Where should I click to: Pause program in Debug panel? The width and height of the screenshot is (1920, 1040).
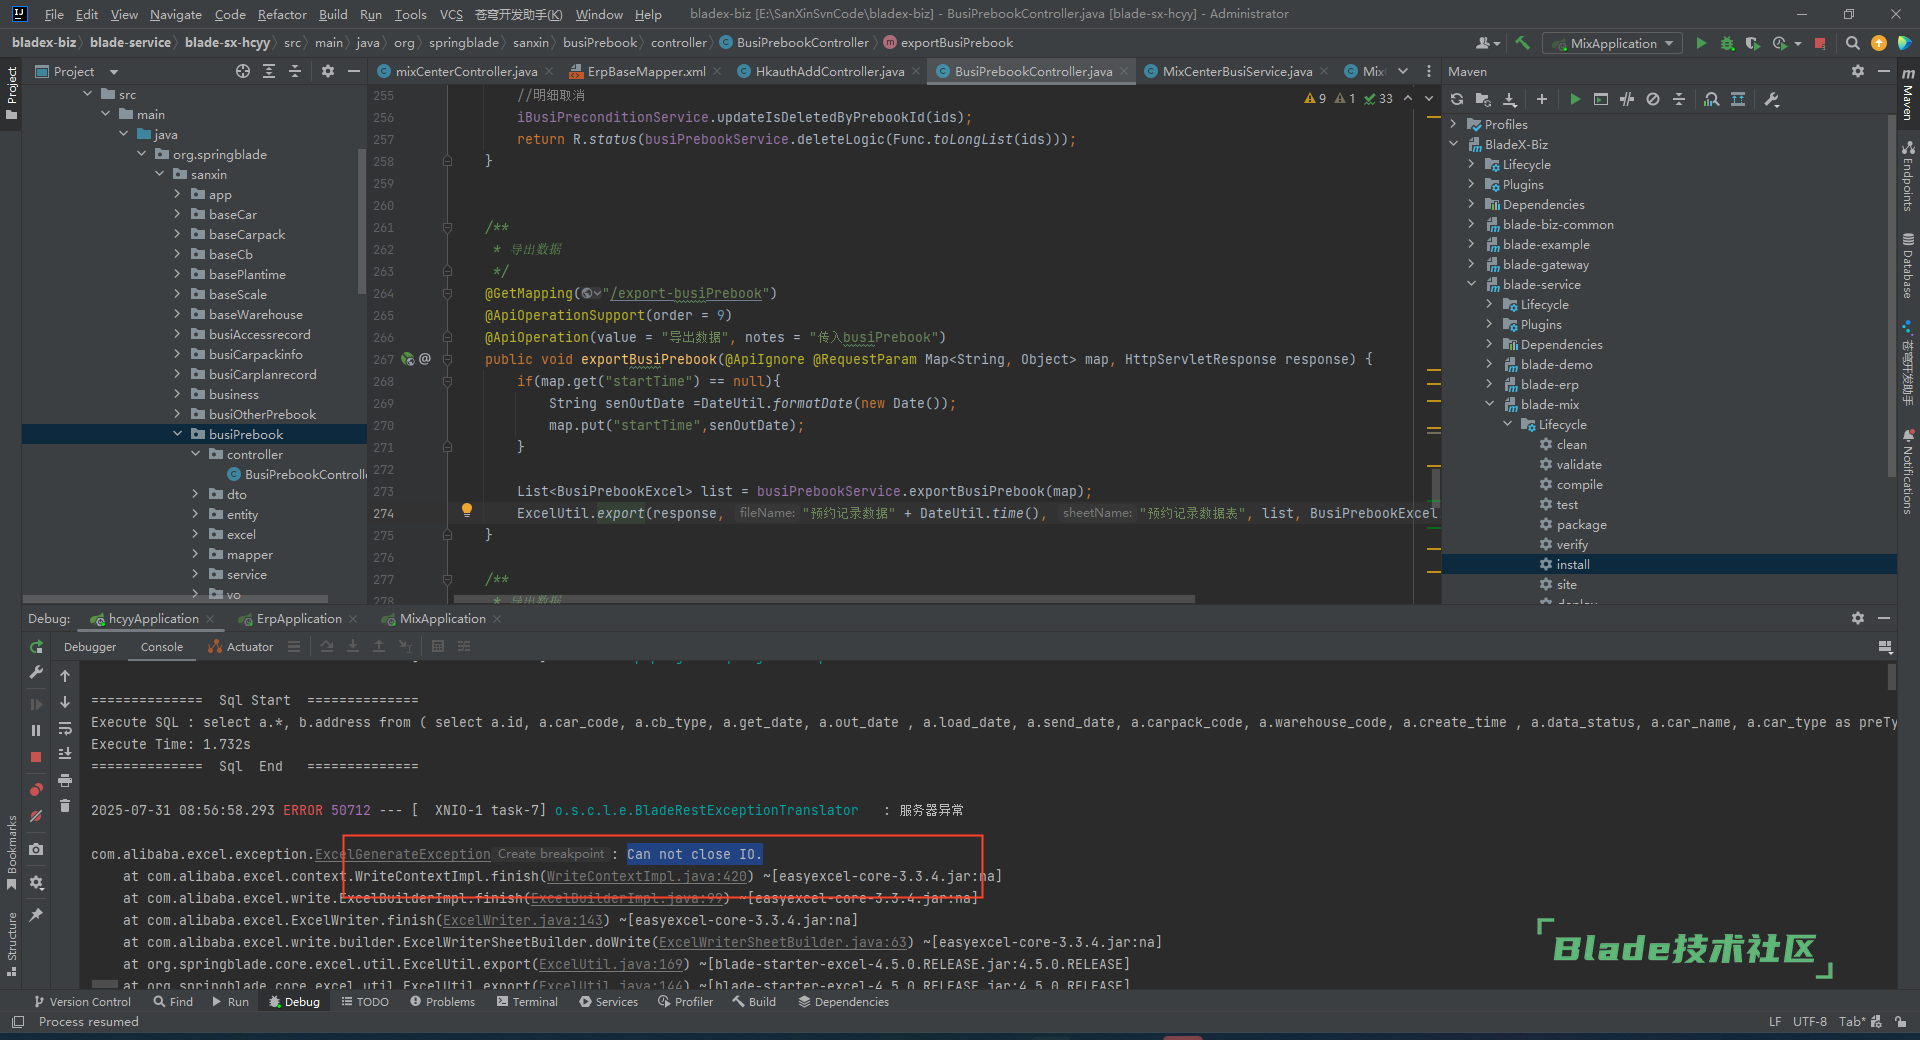tap(36, 730)
